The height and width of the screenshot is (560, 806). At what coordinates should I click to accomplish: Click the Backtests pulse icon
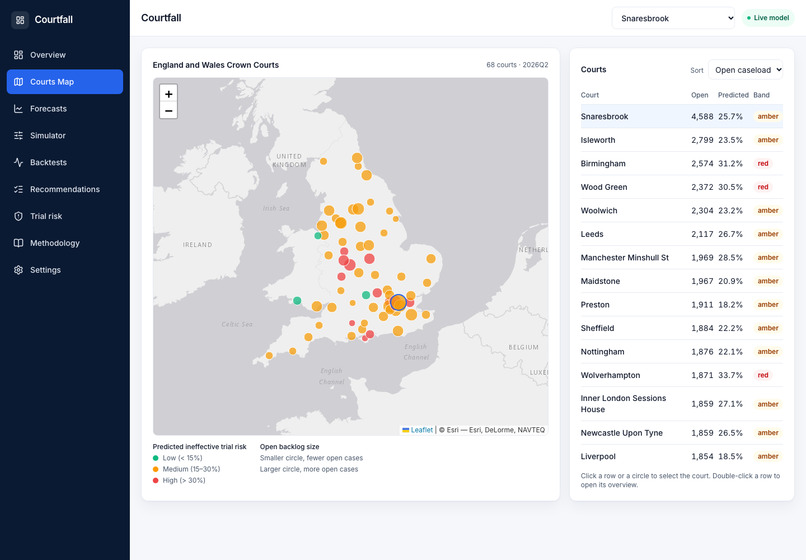click(x=19, y=162)
